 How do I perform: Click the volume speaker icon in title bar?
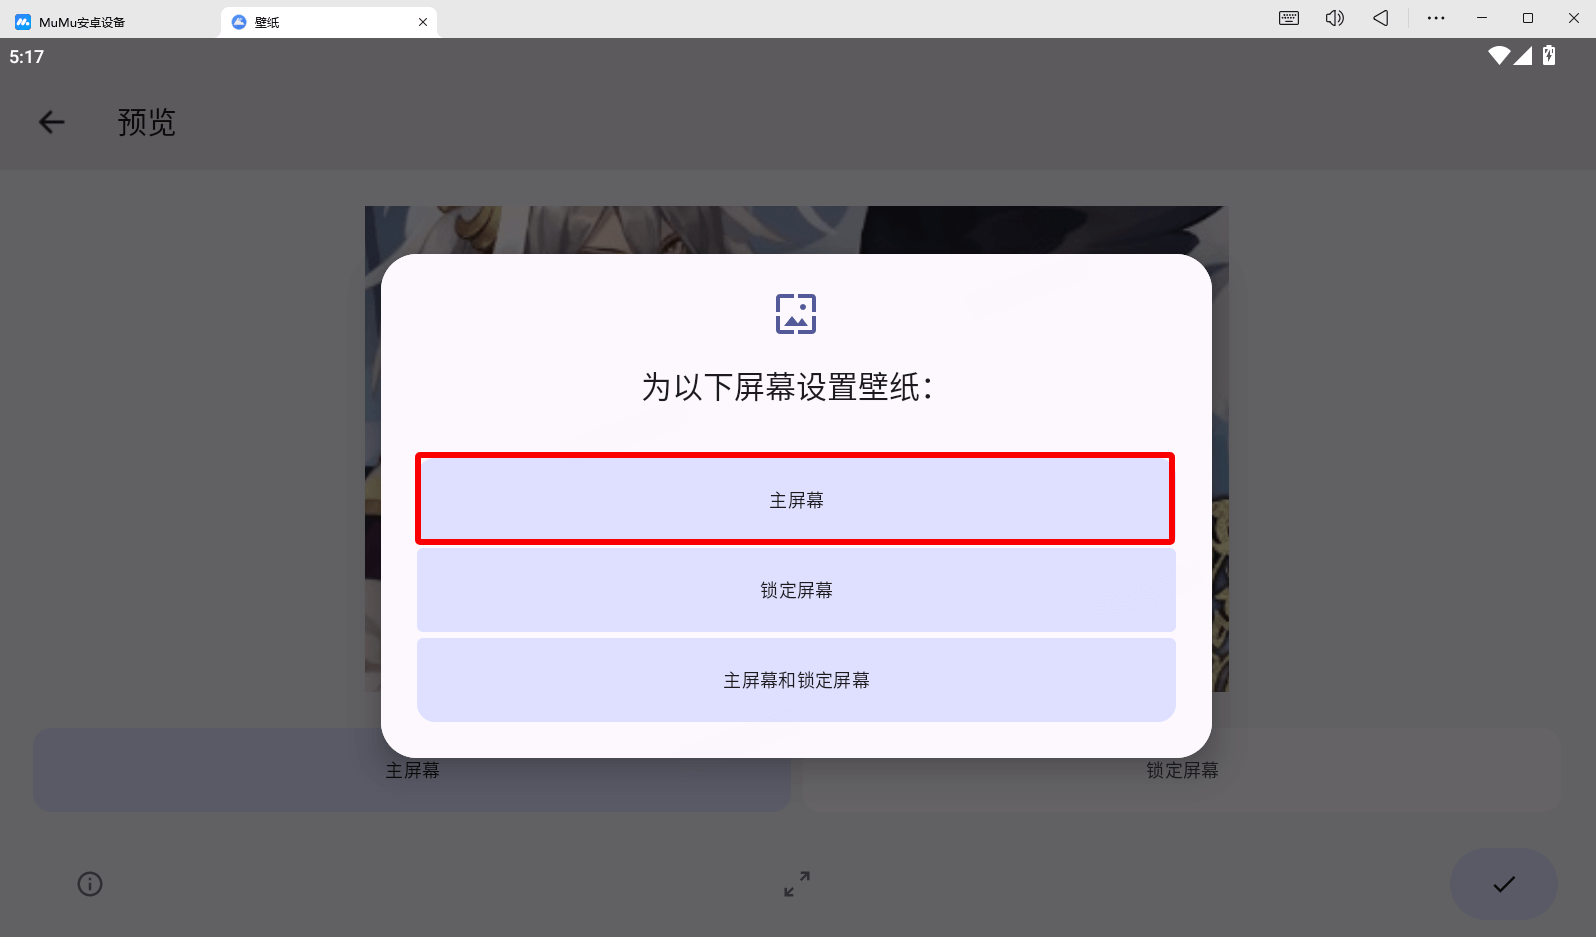click(x=1335, y=18)
